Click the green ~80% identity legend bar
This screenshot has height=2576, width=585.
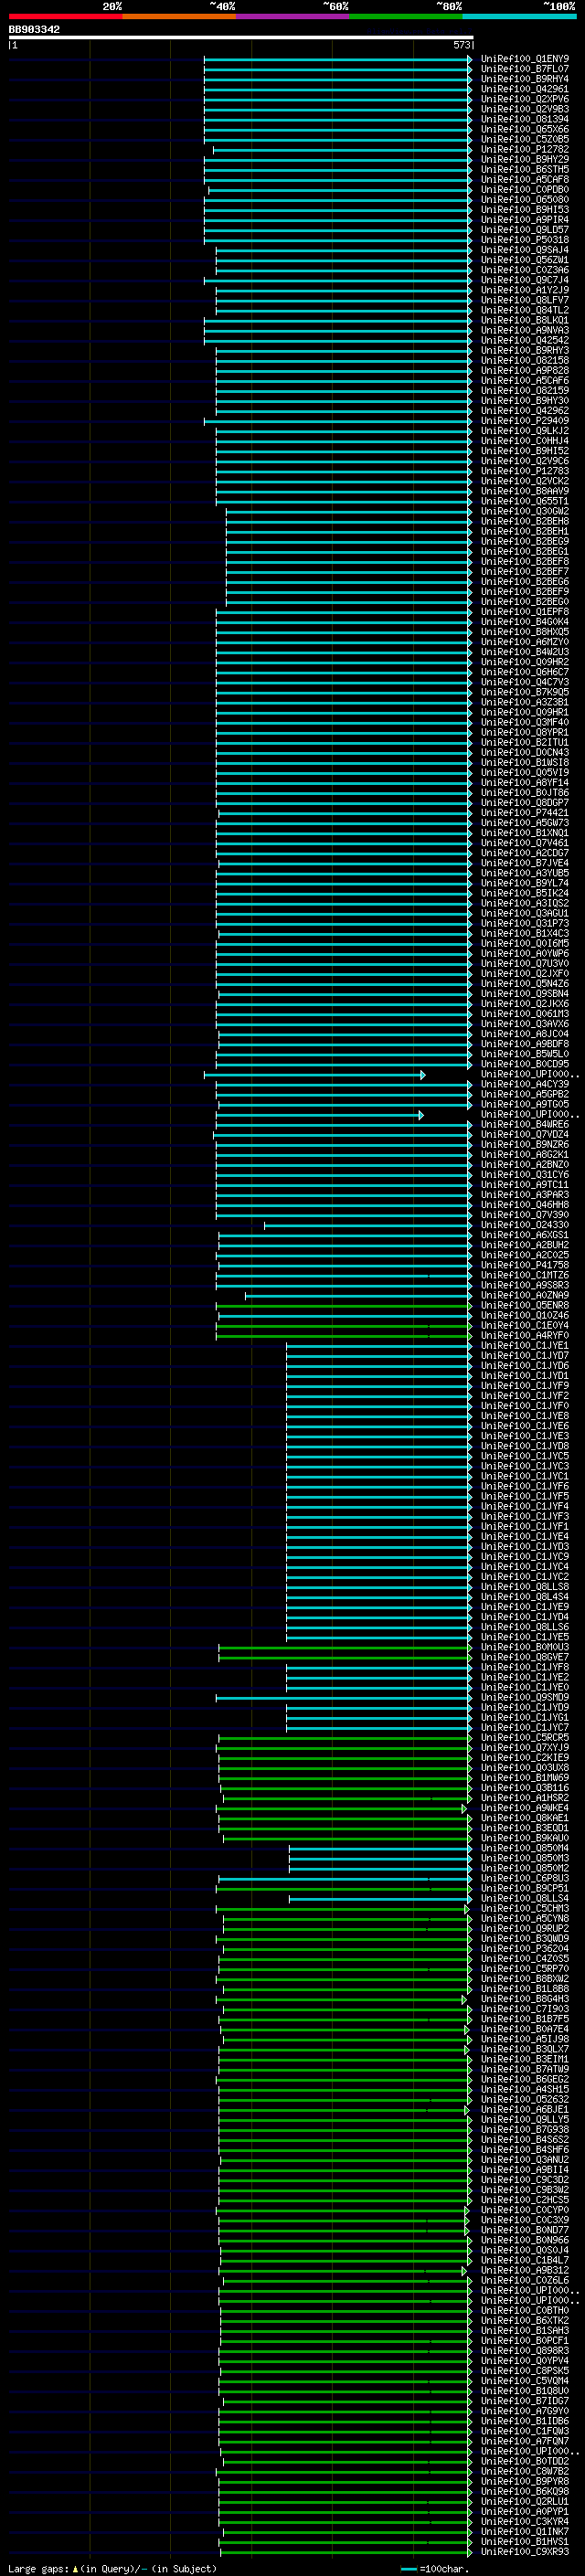click(x=406, y=17)
